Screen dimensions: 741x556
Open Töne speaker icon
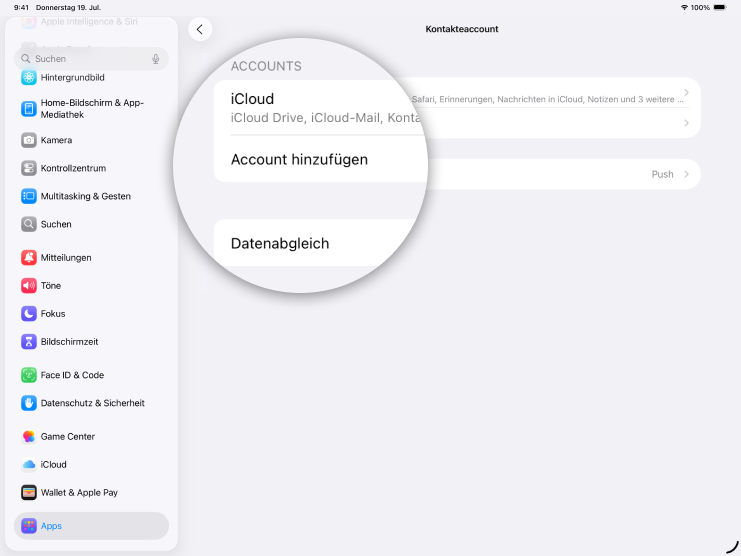point(29,286)
